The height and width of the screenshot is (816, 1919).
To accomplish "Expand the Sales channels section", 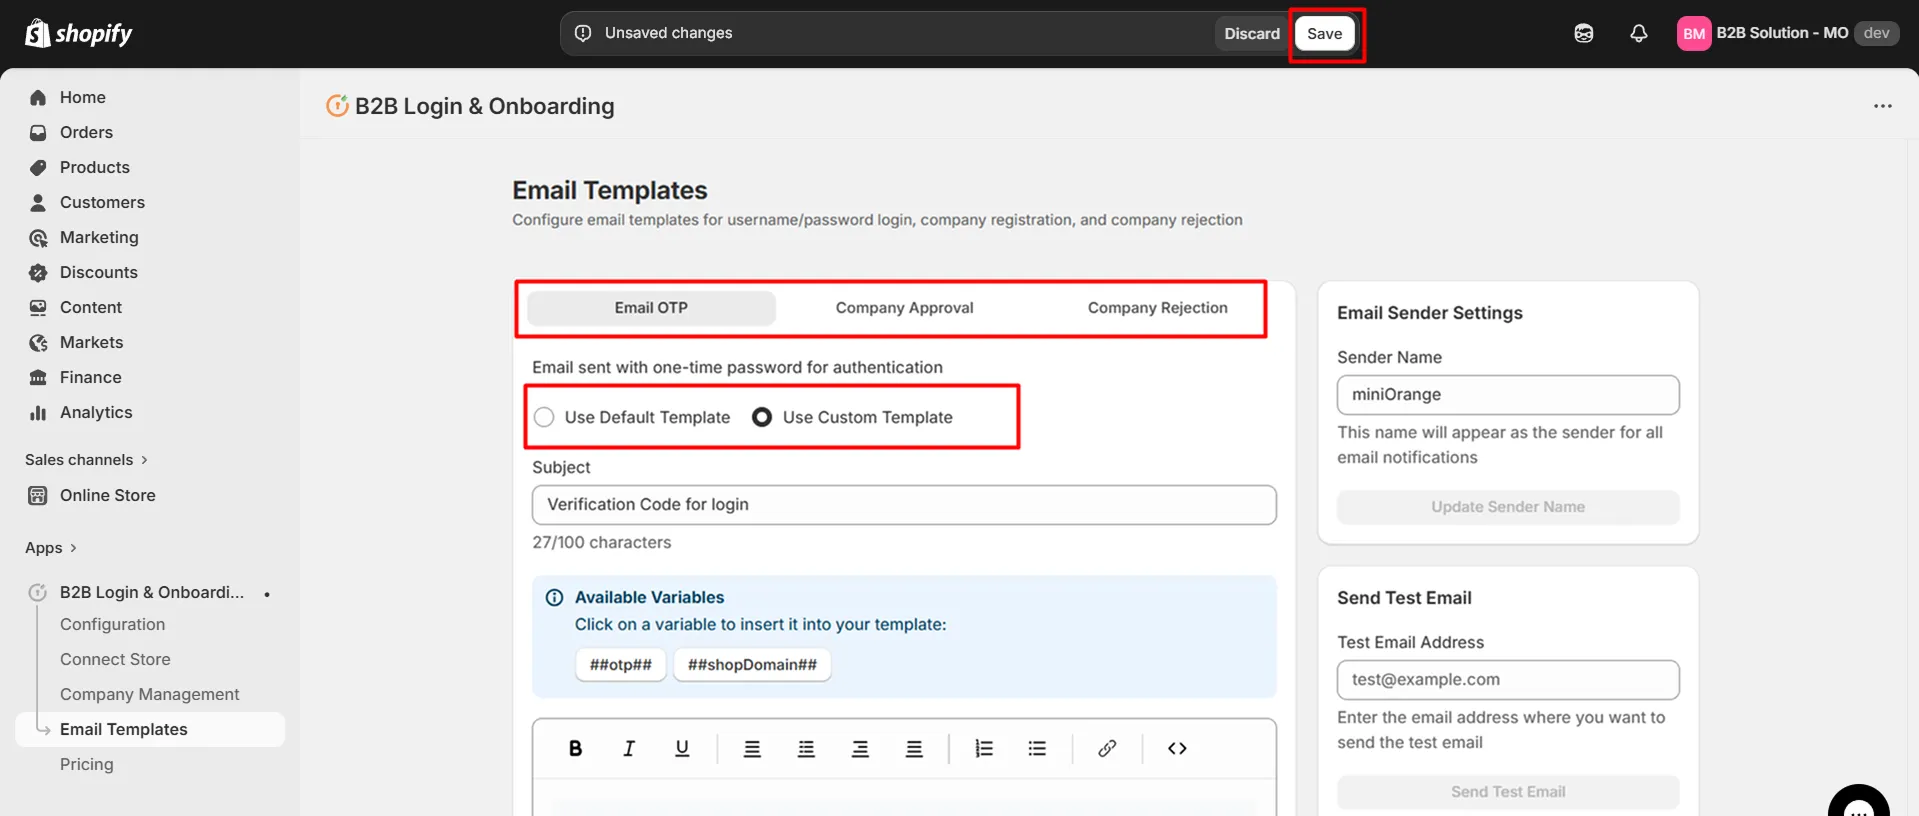I will [86, 460].
